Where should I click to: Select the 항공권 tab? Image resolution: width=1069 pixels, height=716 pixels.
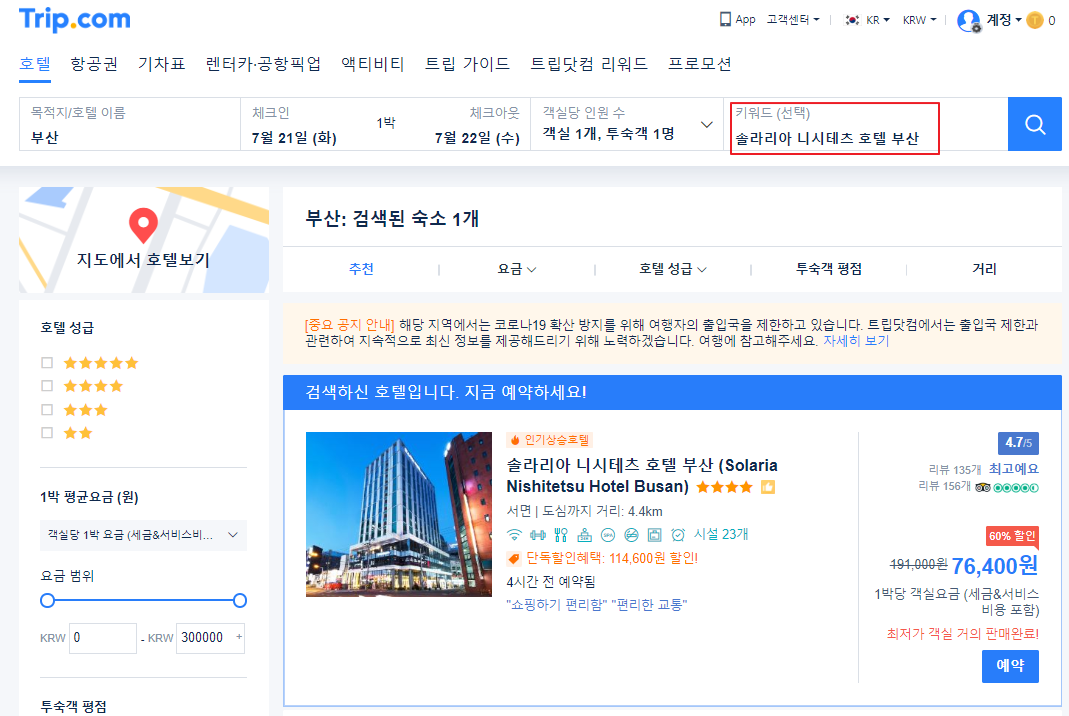point(94,63)
